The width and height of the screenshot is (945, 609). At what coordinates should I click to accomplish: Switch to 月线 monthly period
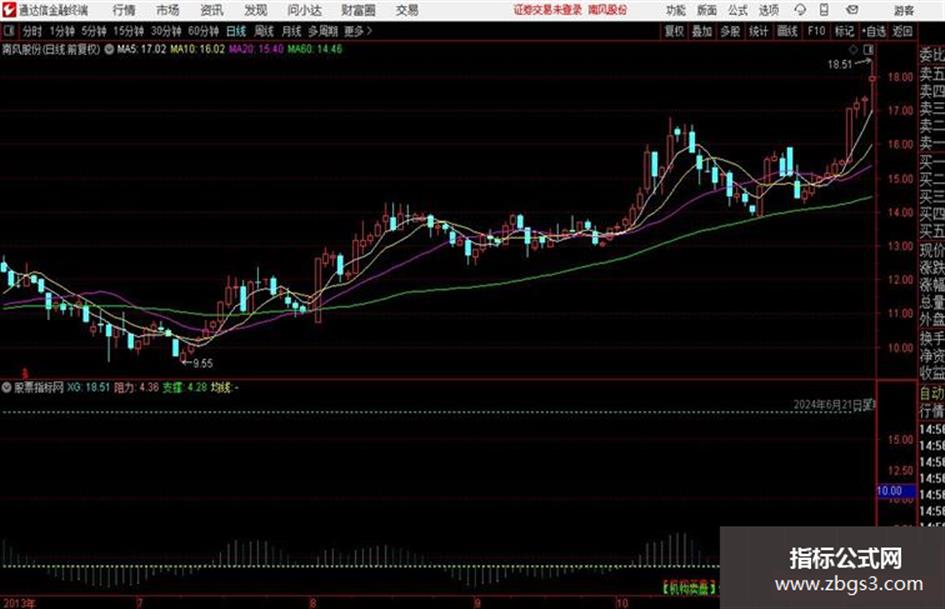click(291, 31)
